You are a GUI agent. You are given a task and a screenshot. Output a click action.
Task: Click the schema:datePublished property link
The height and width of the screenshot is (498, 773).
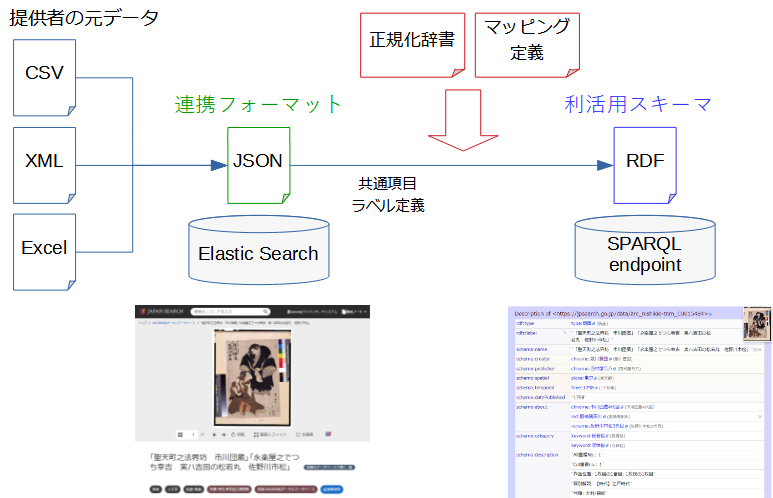[x=541, y=397]
